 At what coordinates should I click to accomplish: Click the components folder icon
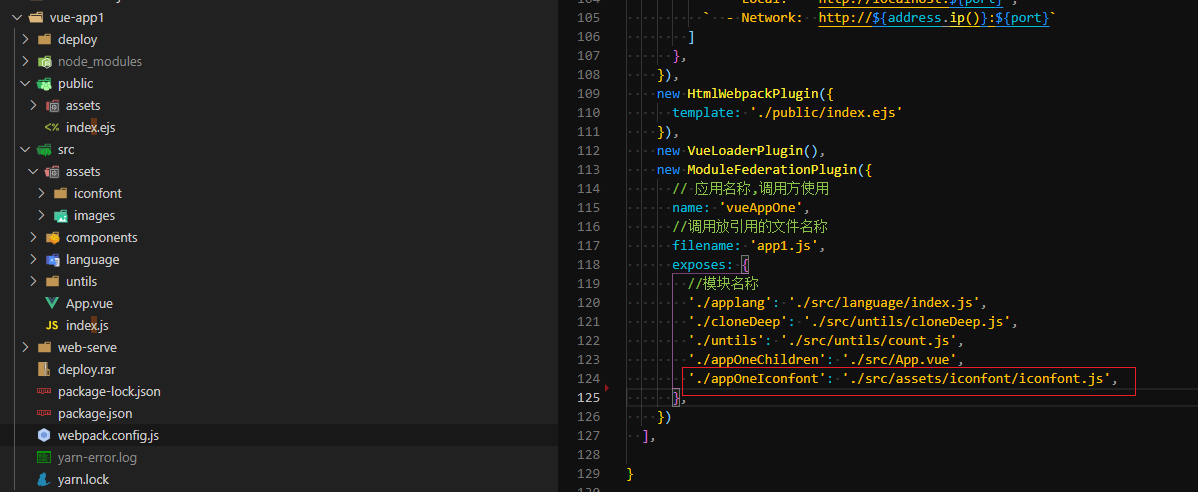click(x=53, y=238)
